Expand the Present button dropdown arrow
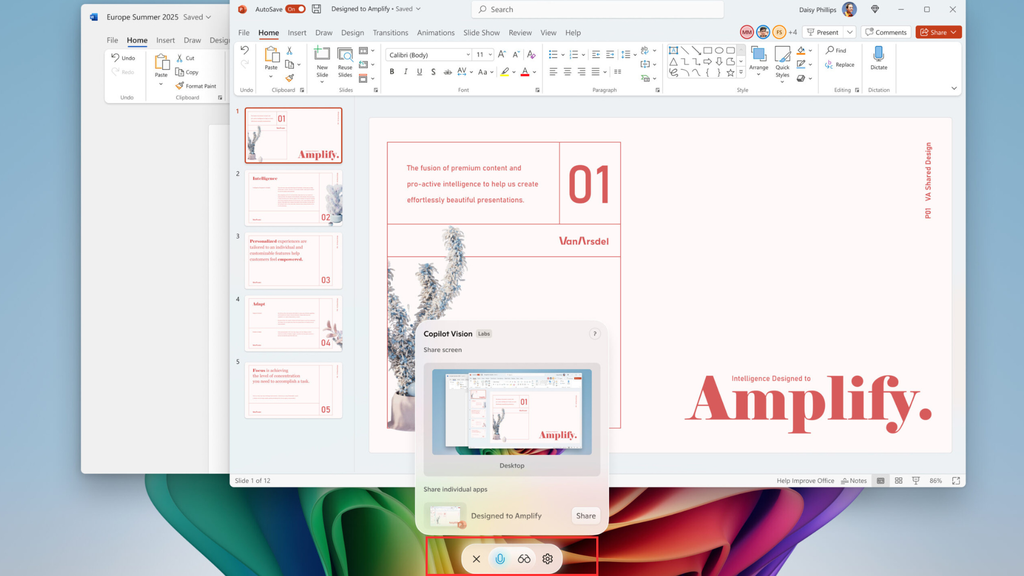Screen dimensions: 1024x576 (850, 32)
